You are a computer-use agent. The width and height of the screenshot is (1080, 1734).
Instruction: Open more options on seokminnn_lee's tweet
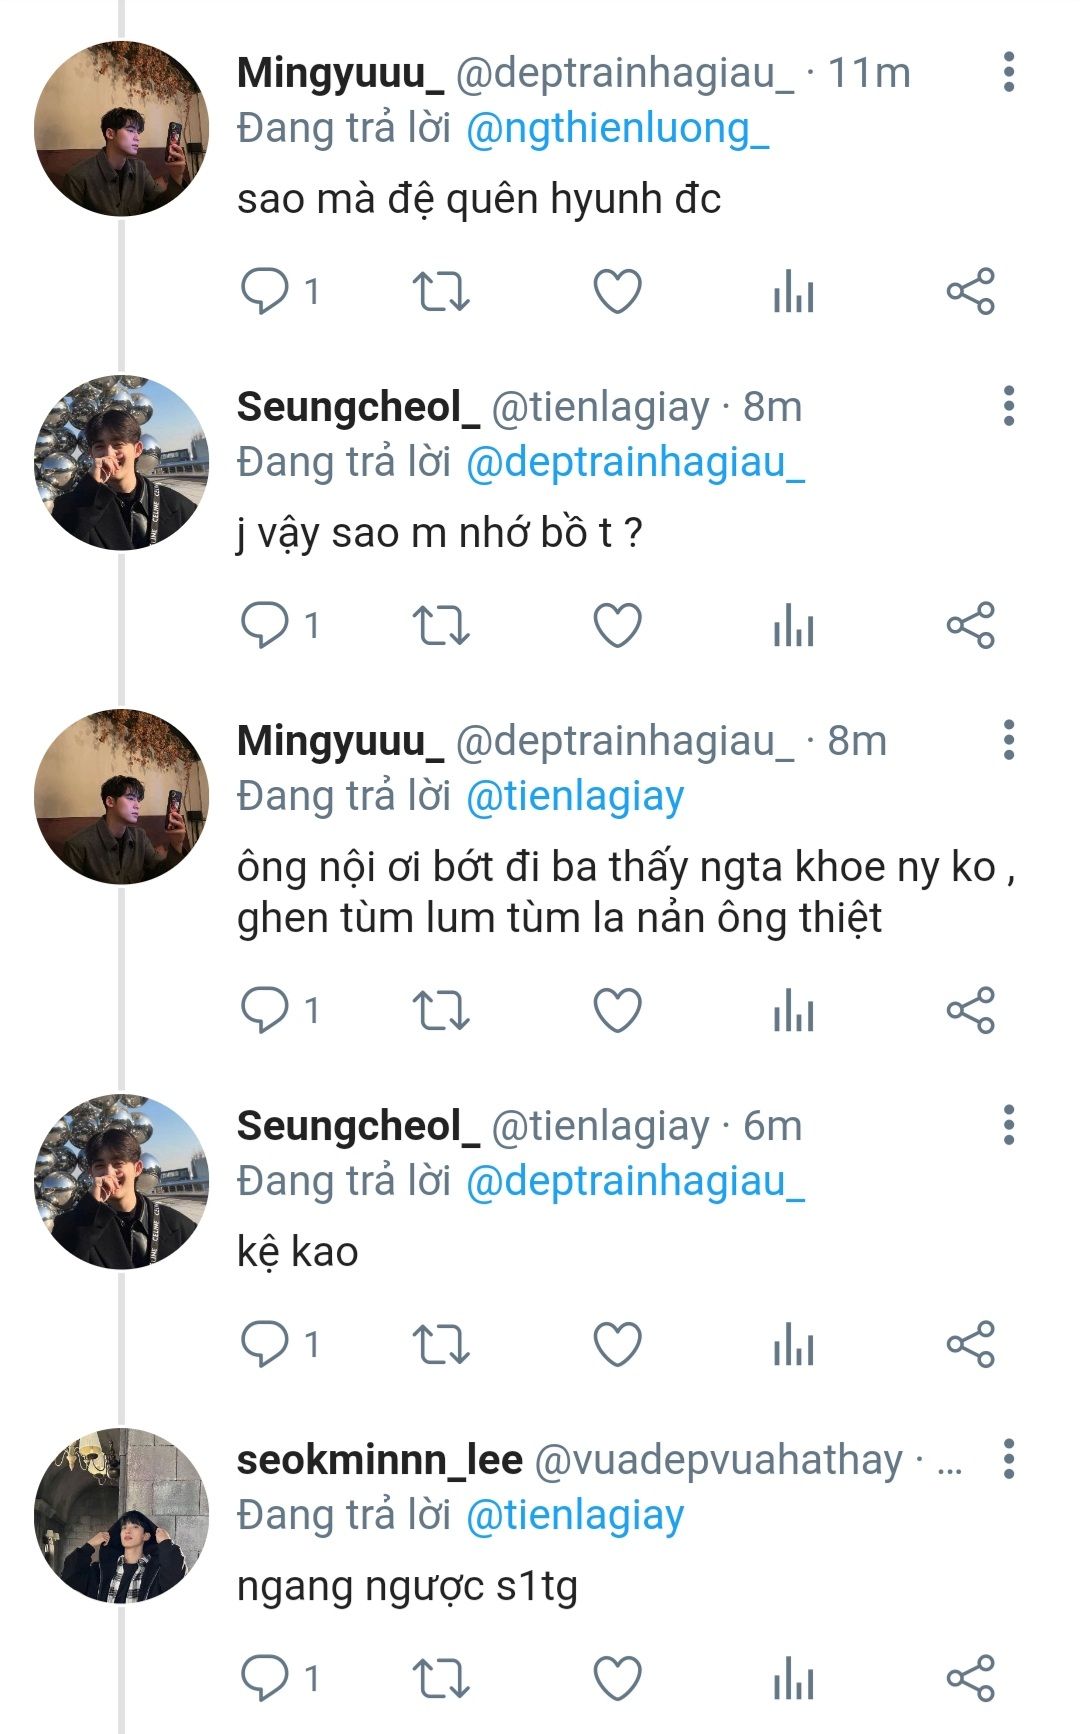(x=1009, y=1459)
